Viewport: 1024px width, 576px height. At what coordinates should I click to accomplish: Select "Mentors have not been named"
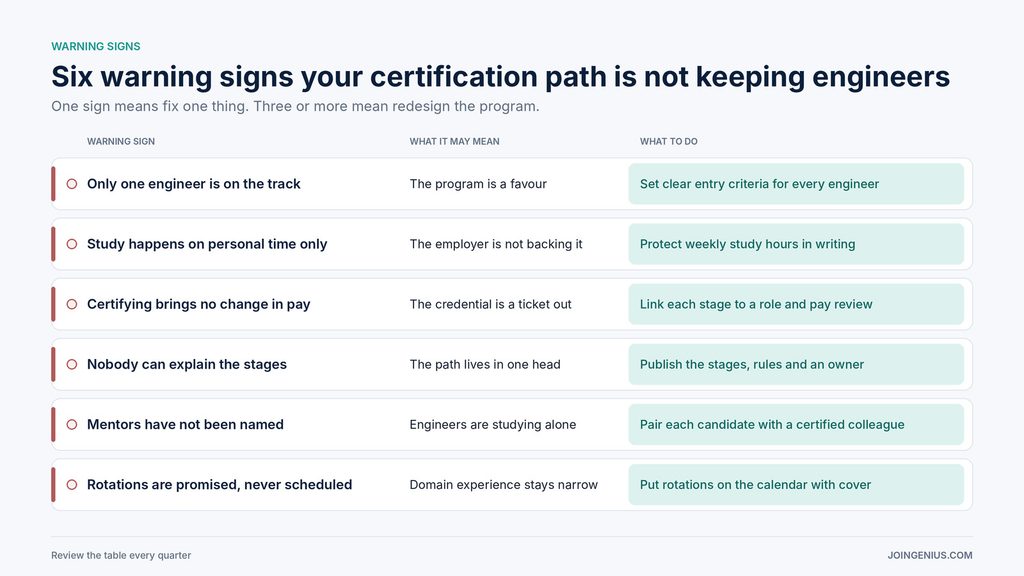[x=185, y=424]
